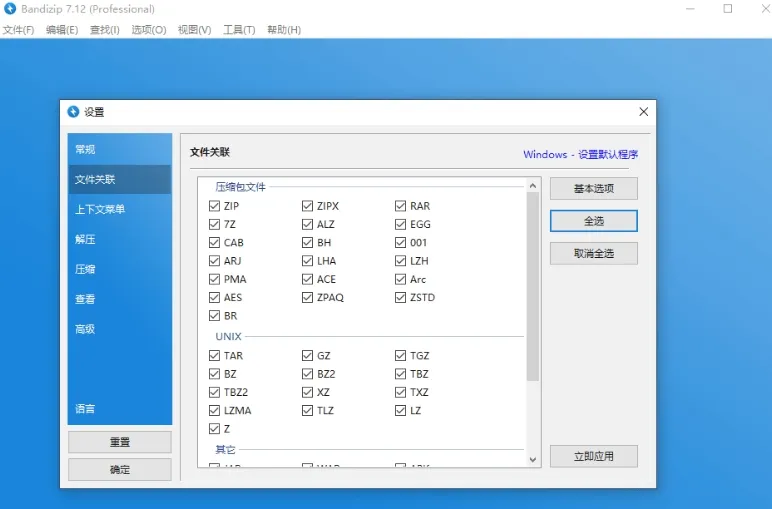Toggle the EGG checkbox
The height and width of the screenshot is (509, 772).
(400, 224)
